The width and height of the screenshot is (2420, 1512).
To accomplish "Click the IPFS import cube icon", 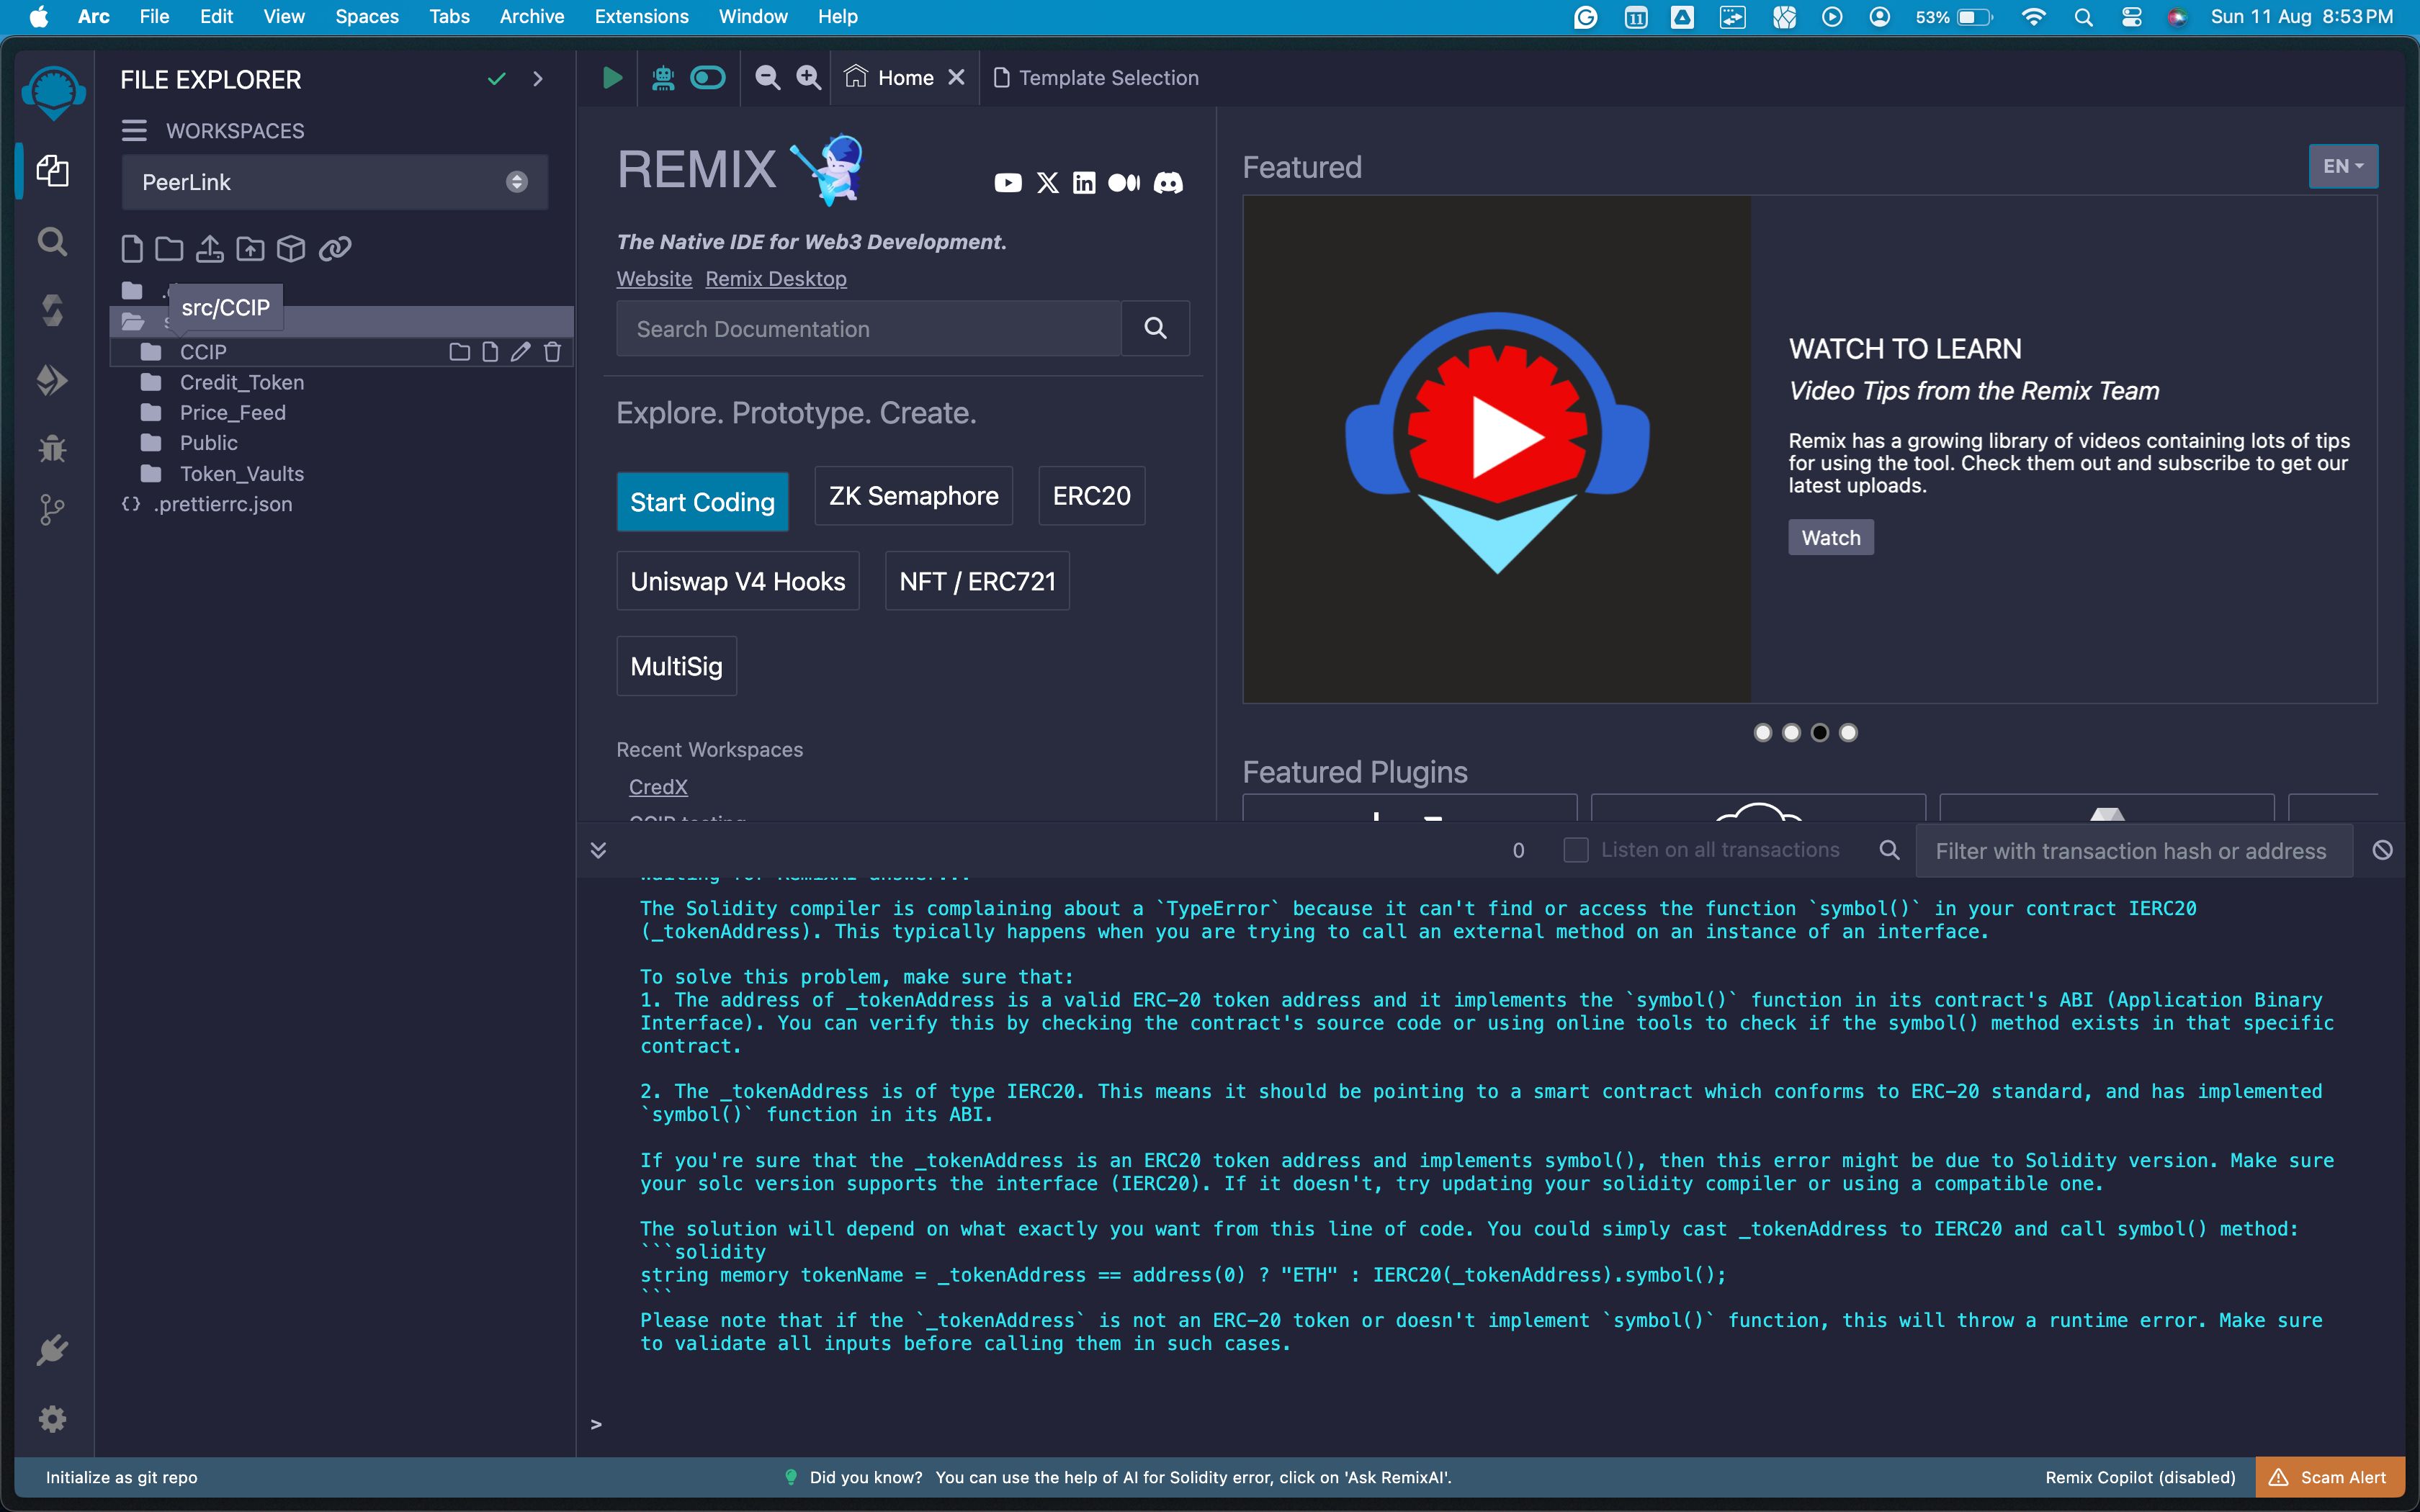I will (x=291, y=248).
